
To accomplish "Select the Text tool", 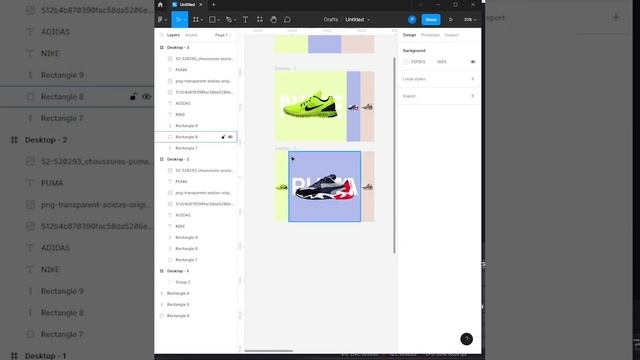I will (x=245, y=20).
